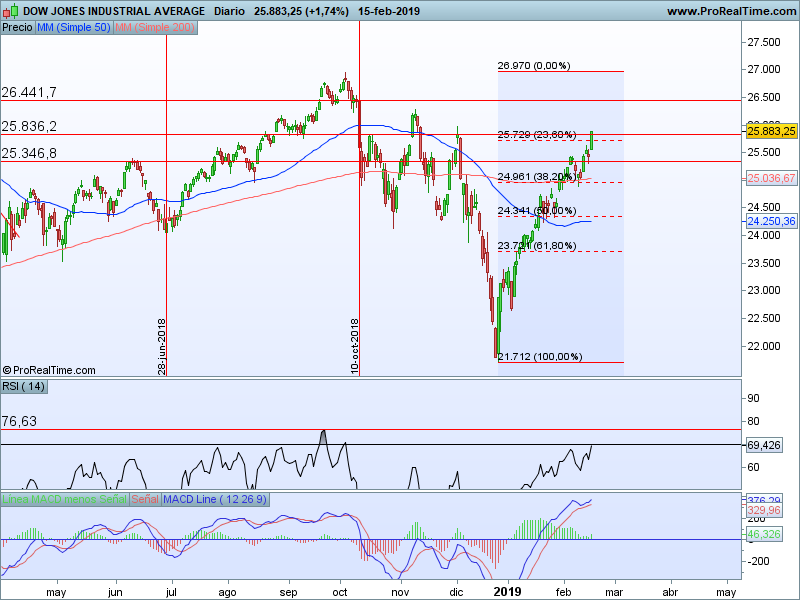Click the 27.000 price axis label
Screen dimensions: 800x600
click(764, 69)
